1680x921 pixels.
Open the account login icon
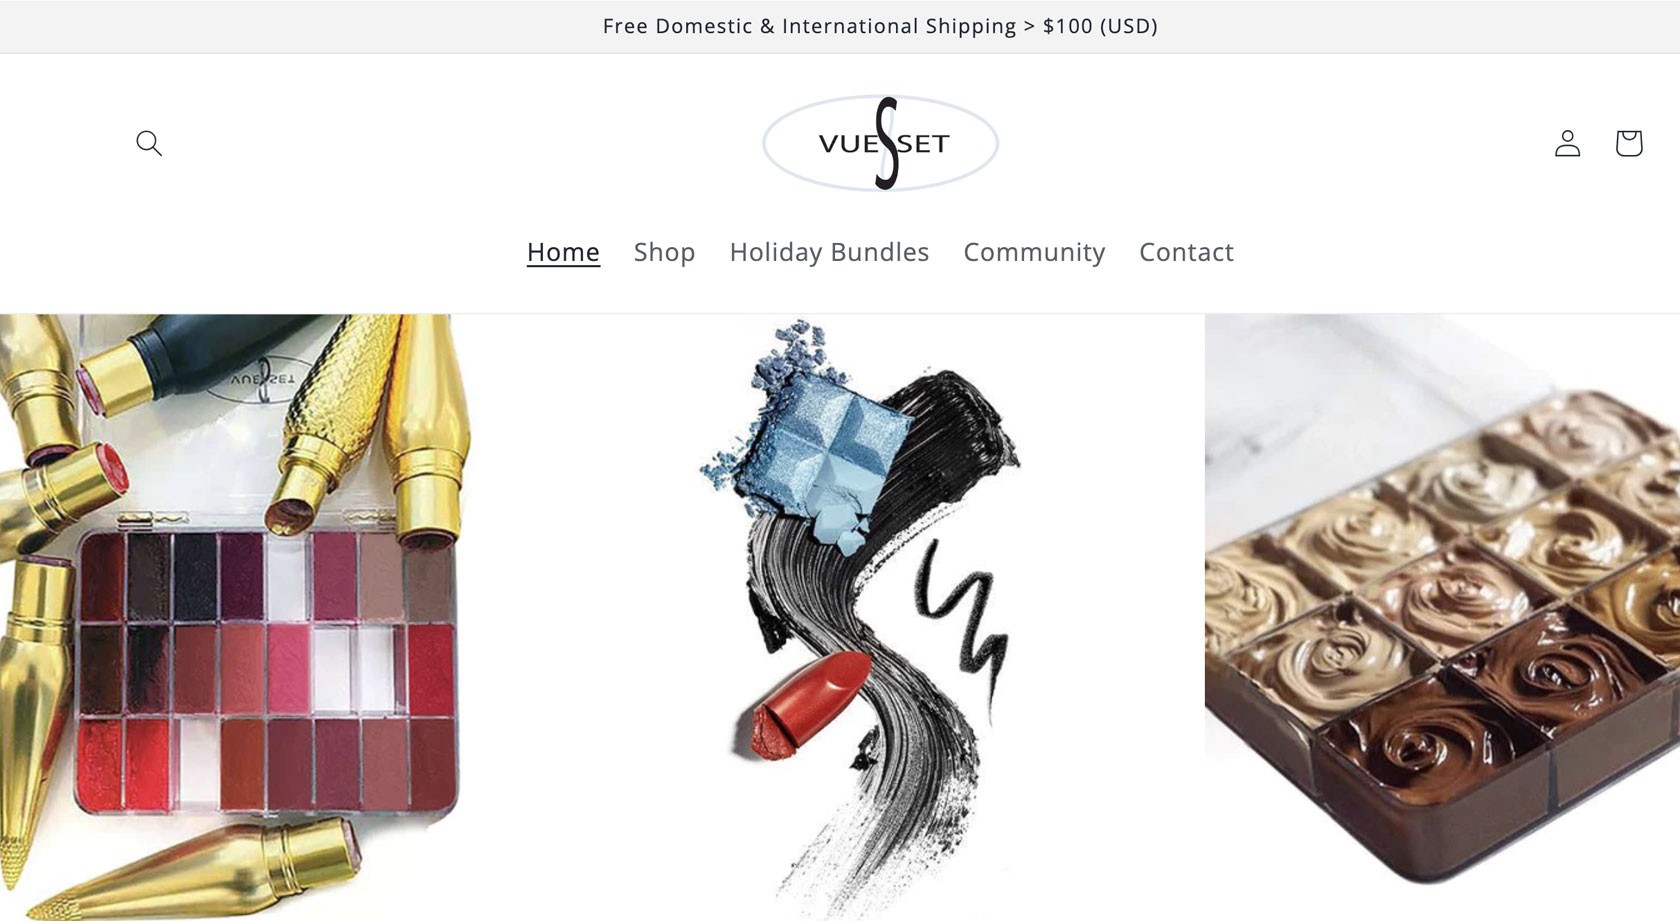(1567, 143)
